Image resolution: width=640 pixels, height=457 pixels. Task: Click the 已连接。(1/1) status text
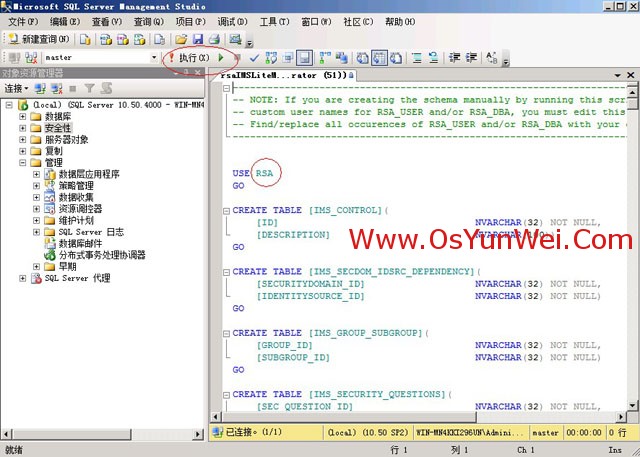tap(253, 432)
